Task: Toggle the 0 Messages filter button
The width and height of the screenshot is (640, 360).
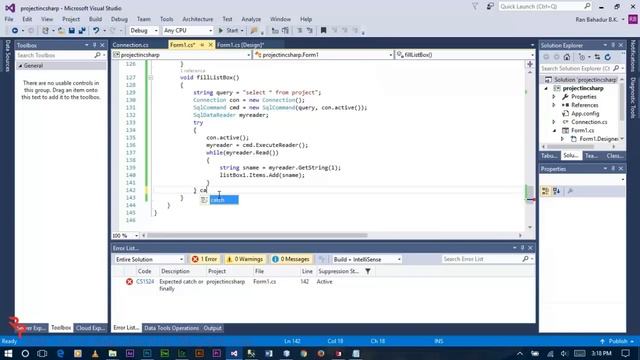Action: click(291, 259)
